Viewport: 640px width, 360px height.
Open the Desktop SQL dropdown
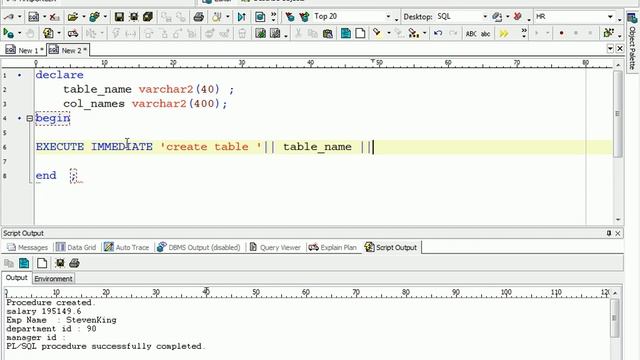point(485,17)
